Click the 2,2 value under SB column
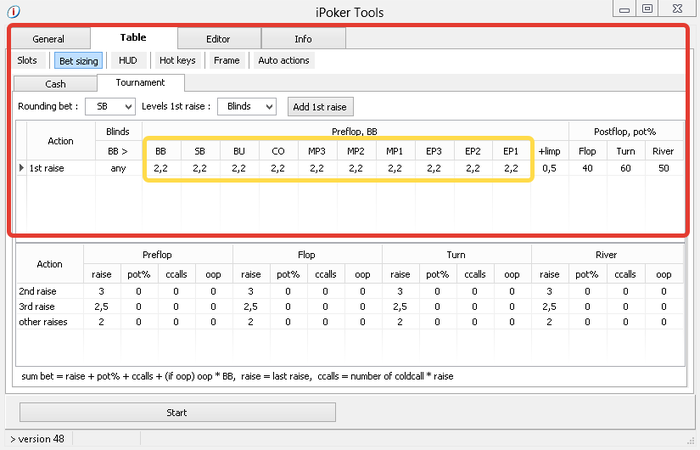 pyautogui.click(x=200, y=168)
